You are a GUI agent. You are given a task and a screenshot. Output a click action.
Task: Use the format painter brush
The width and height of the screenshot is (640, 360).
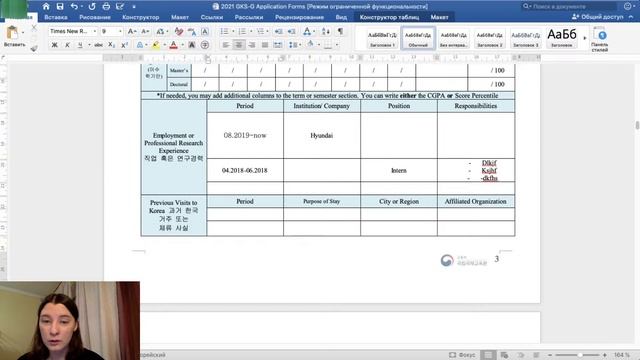34,48
